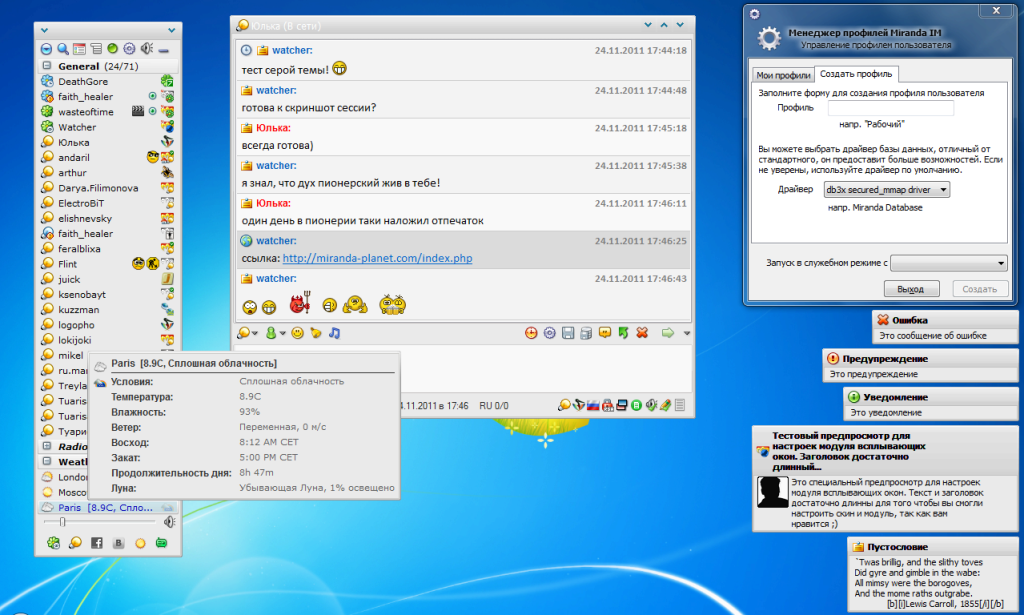Click the red X close icon in chat toolbar

642,333
